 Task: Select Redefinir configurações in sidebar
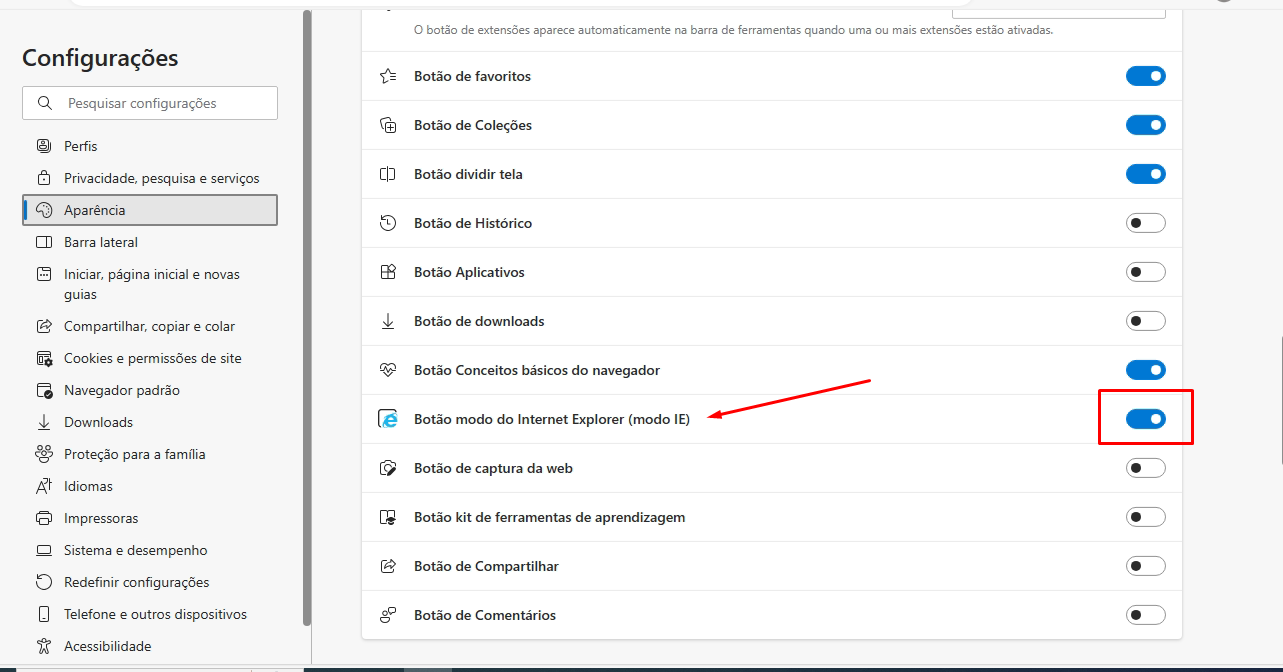pyautogui.click(x=136, y=582)
